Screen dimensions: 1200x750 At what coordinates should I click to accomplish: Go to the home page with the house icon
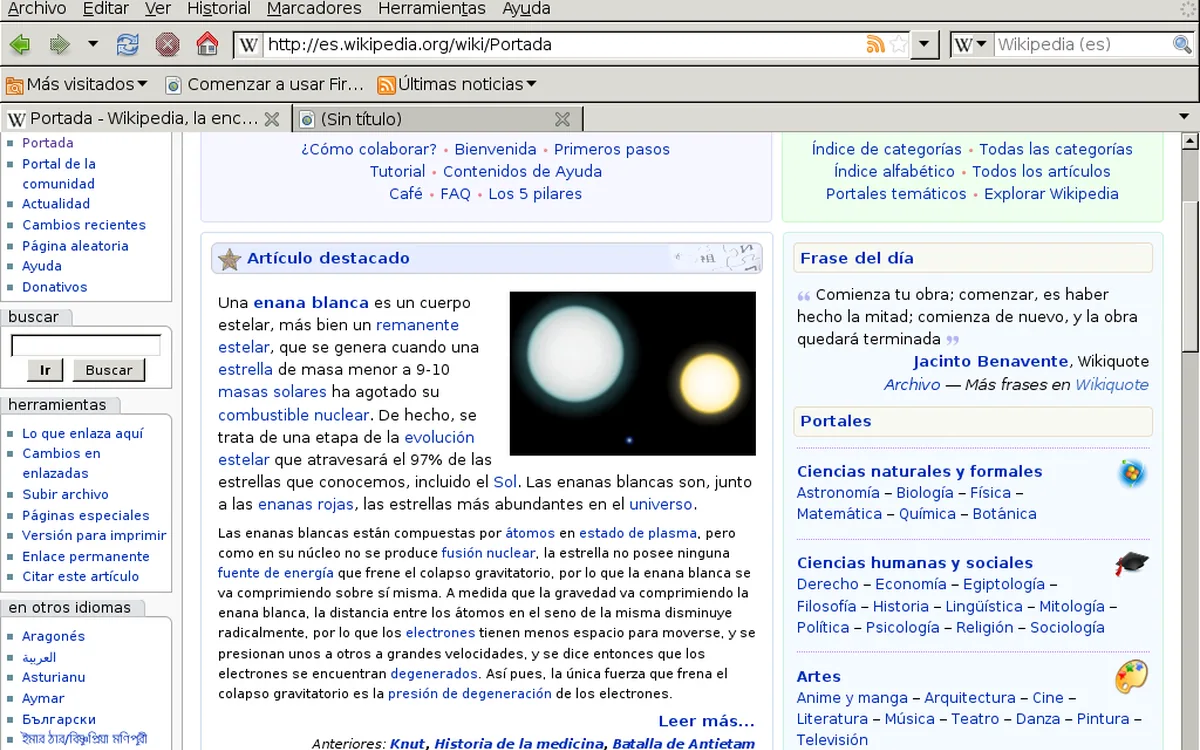pyautogui.click(x=207, y=44)
